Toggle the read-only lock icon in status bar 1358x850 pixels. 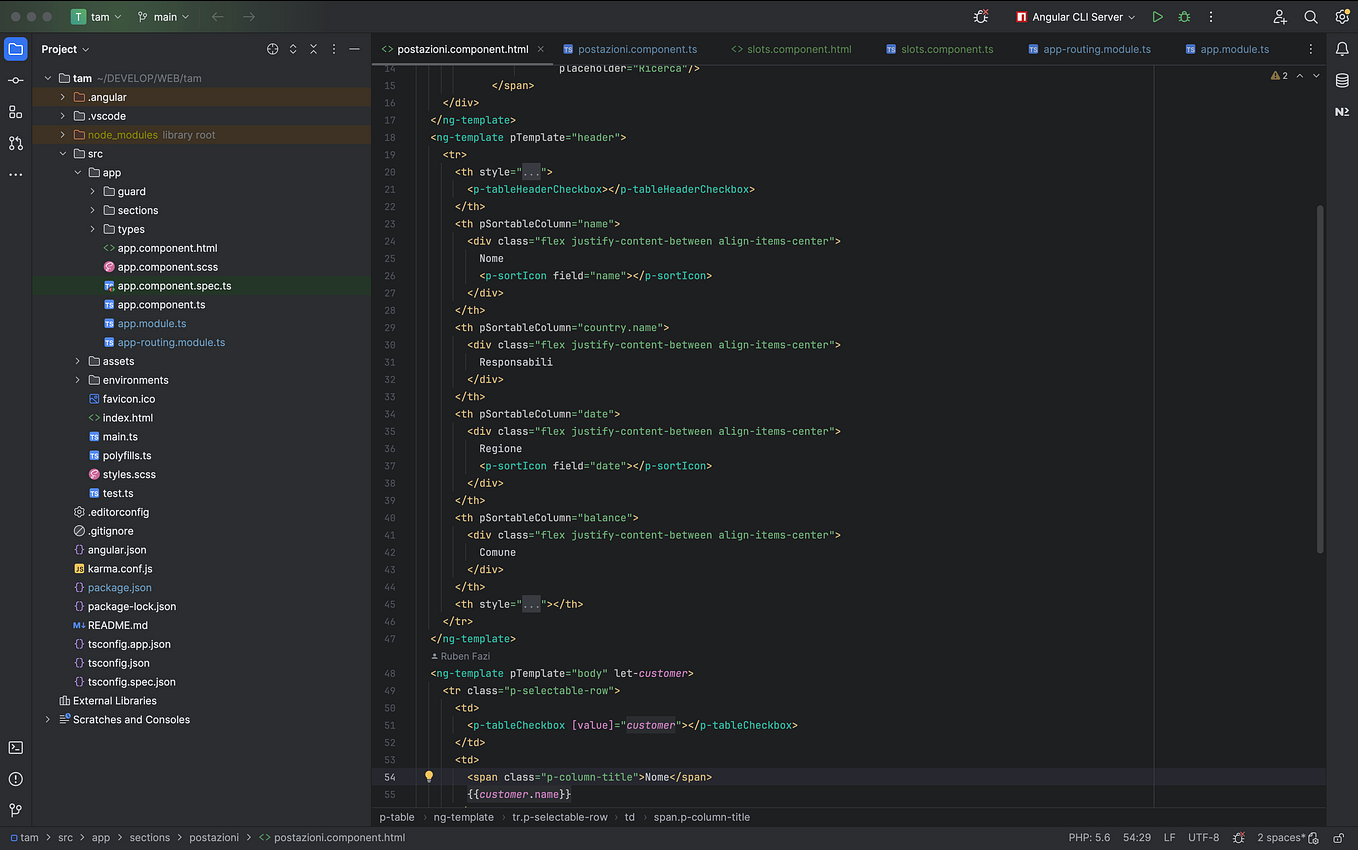pos(1339,838)
